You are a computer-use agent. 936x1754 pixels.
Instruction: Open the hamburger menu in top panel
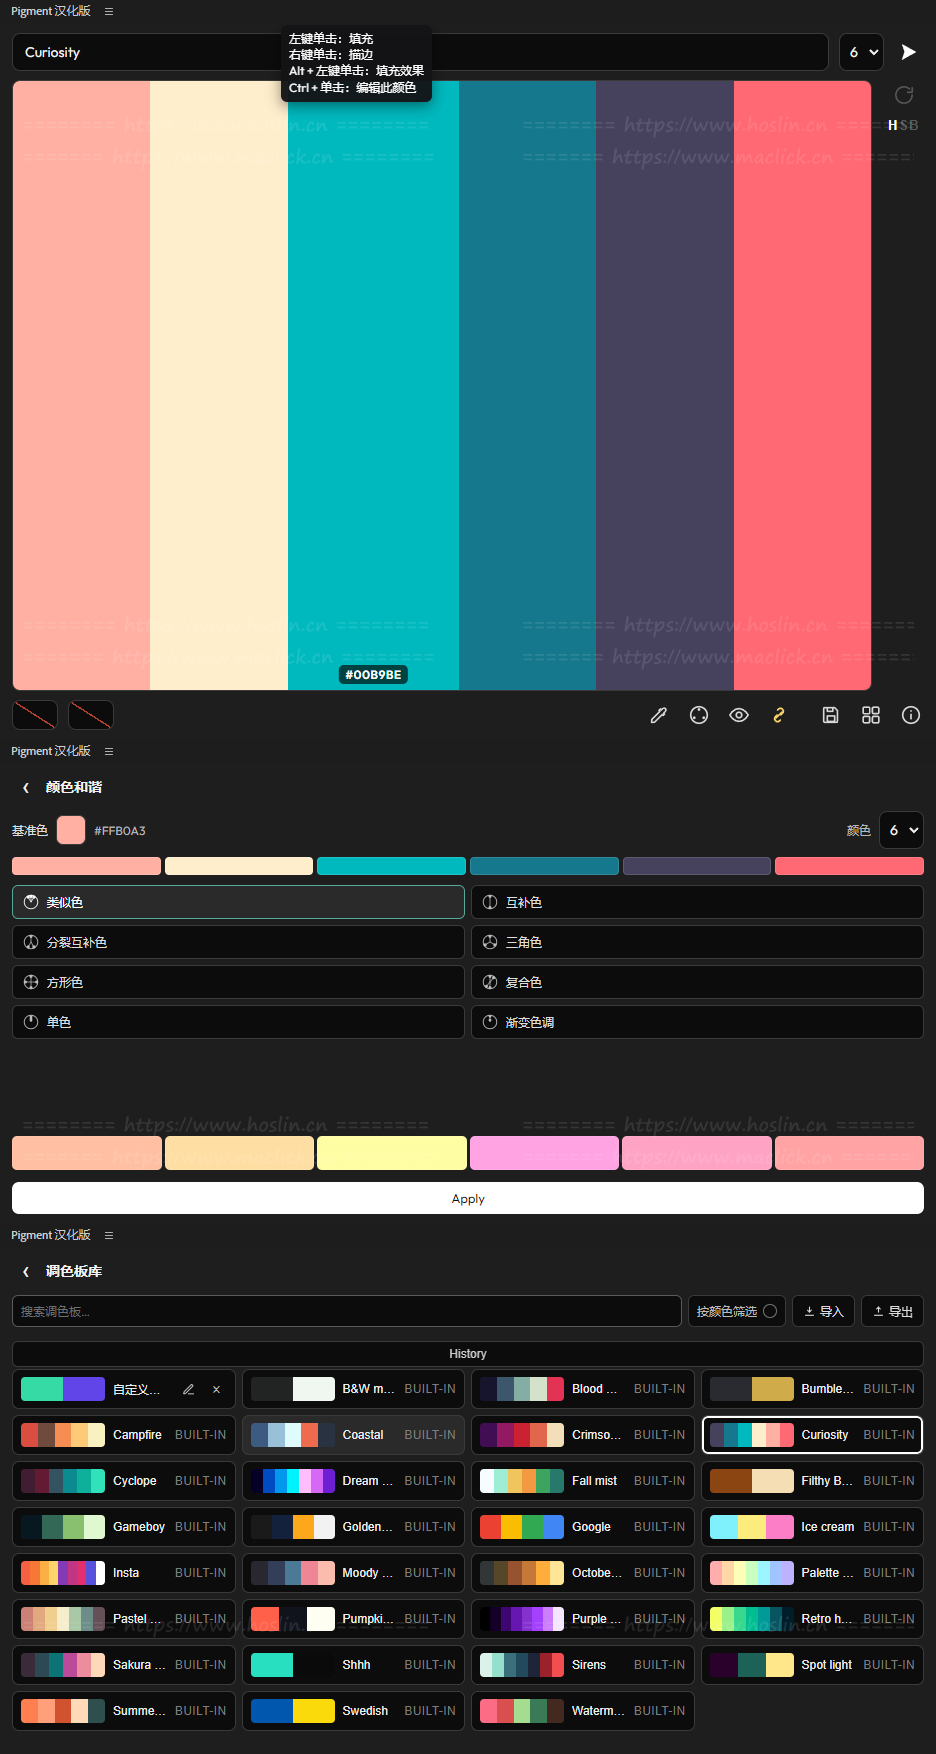pyautogui.click(x=109, y=11)
